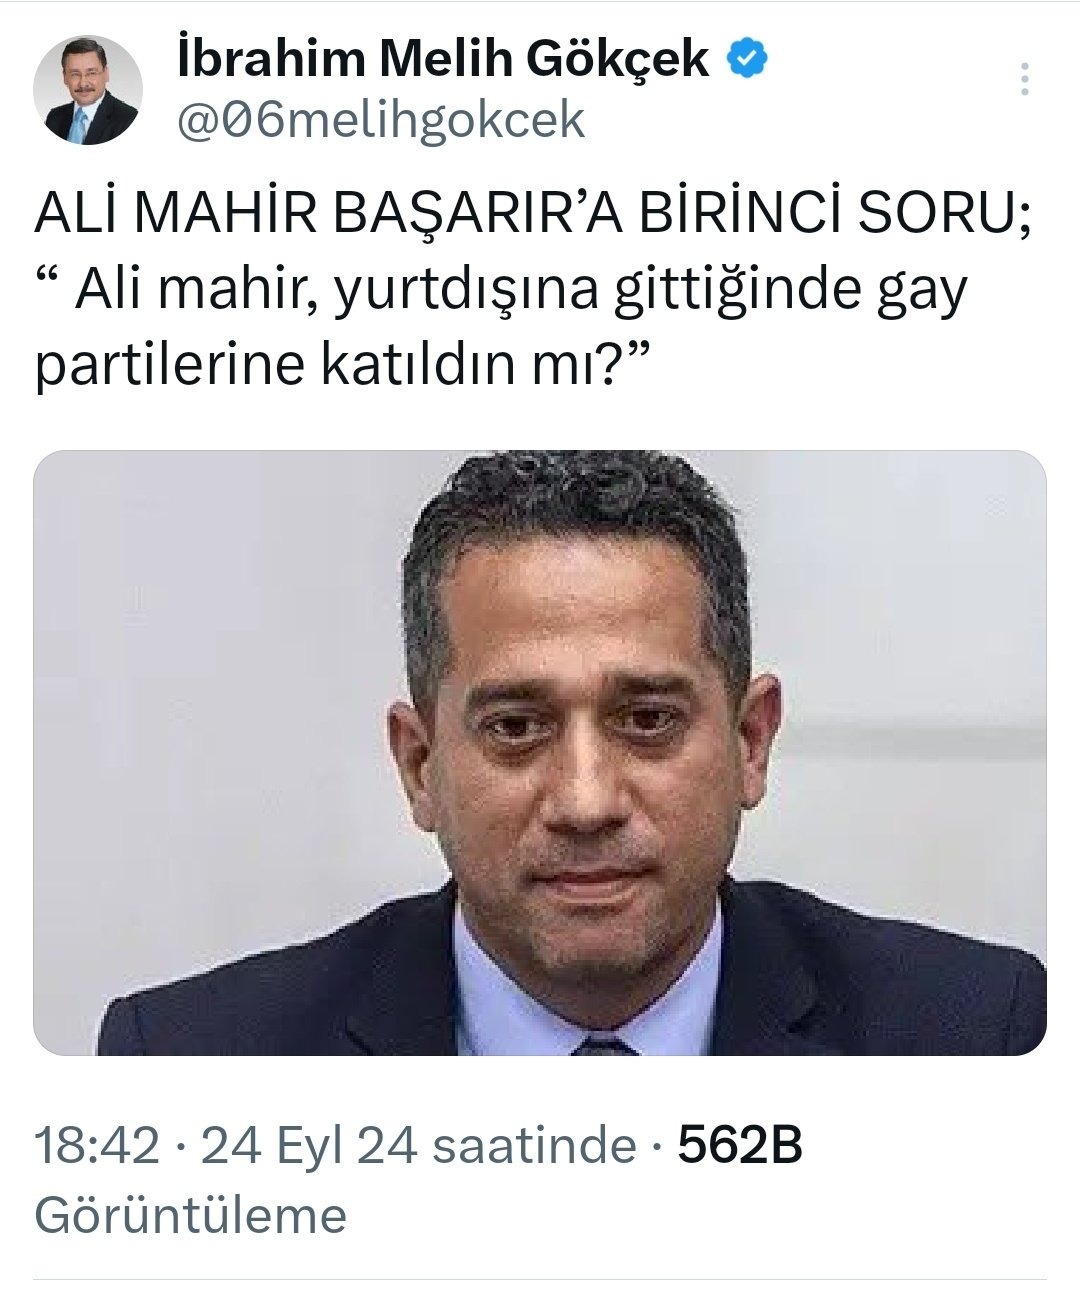Open the 562B view count
Viewport: 1080px width, 1298px height.
740,1146
